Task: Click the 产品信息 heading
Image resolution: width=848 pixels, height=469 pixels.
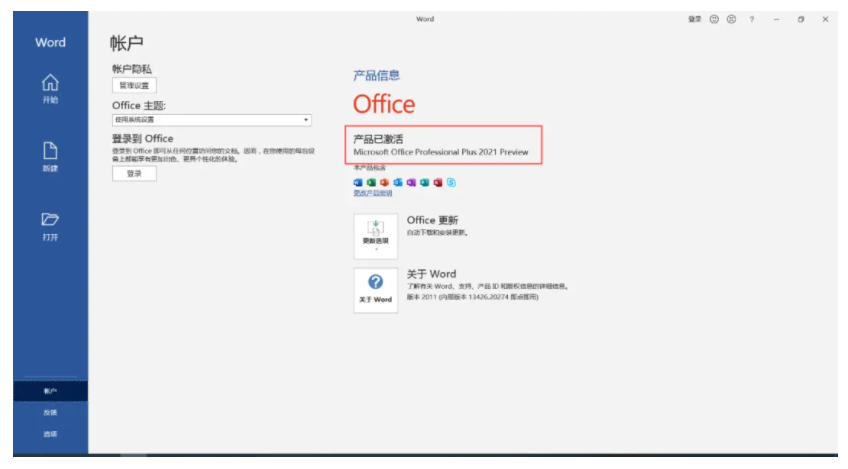Action: click(376, 75)
